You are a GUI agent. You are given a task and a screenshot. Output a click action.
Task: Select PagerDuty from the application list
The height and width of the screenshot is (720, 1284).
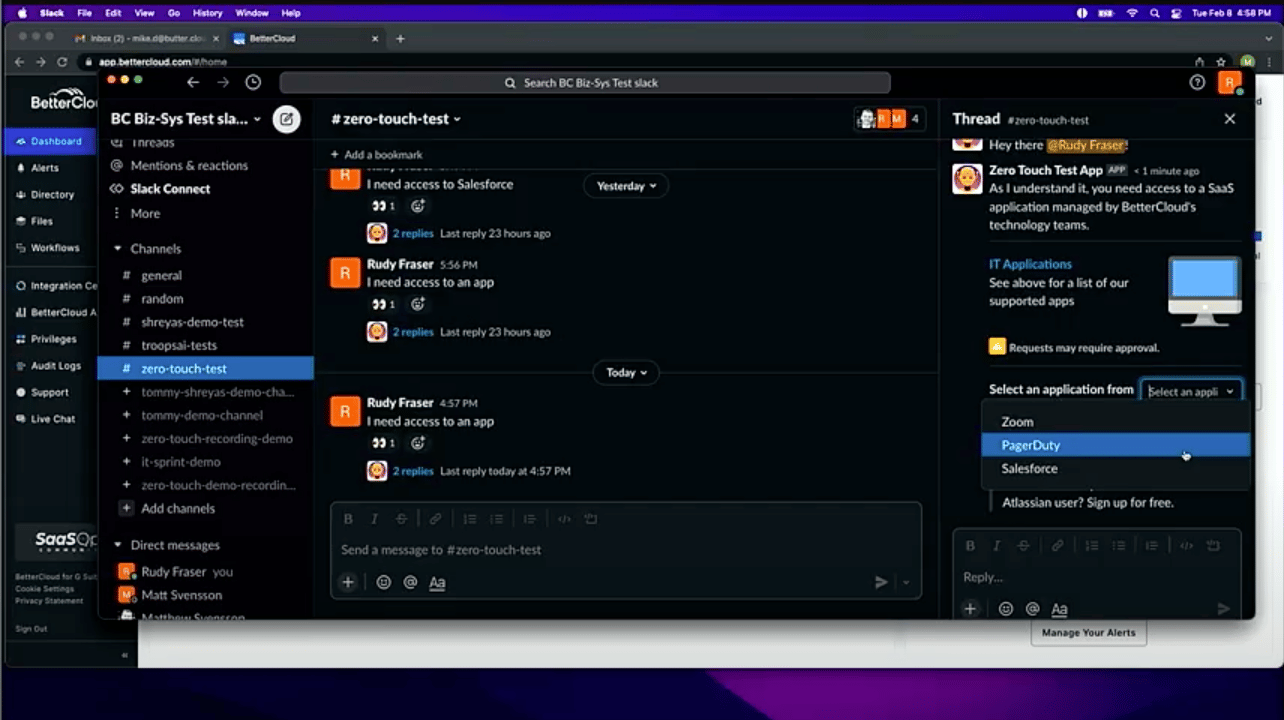[x=1115, y=445]
